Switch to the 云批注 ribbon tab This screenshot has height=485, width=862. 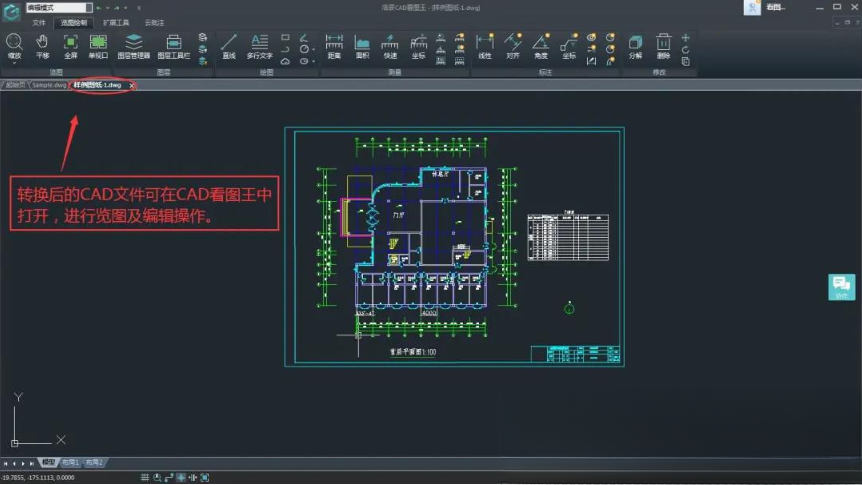154,23
